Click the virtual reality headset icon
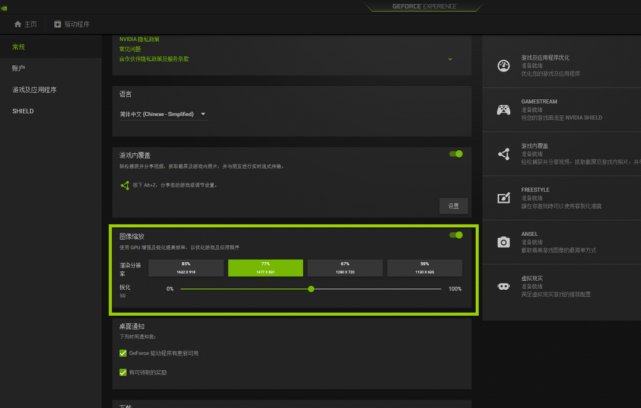Viewport: 641px width, 408px height. point(504,286)
